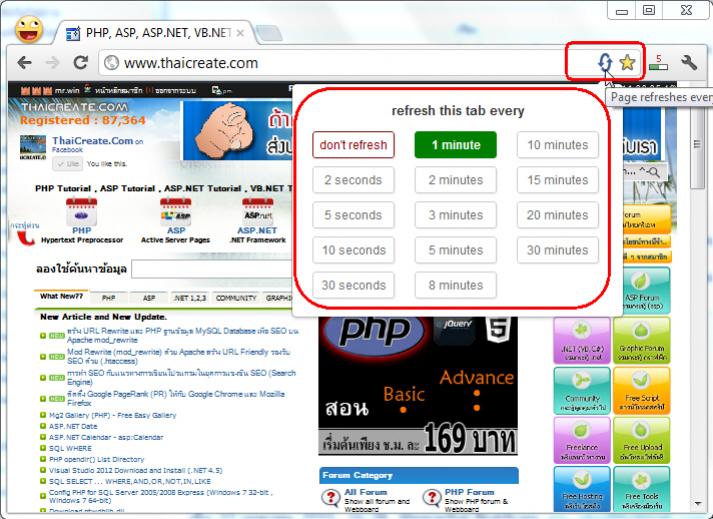Close the ThaiCreate browser tab
The height and width of the screenshot is (519, 713).
point(241,33)
